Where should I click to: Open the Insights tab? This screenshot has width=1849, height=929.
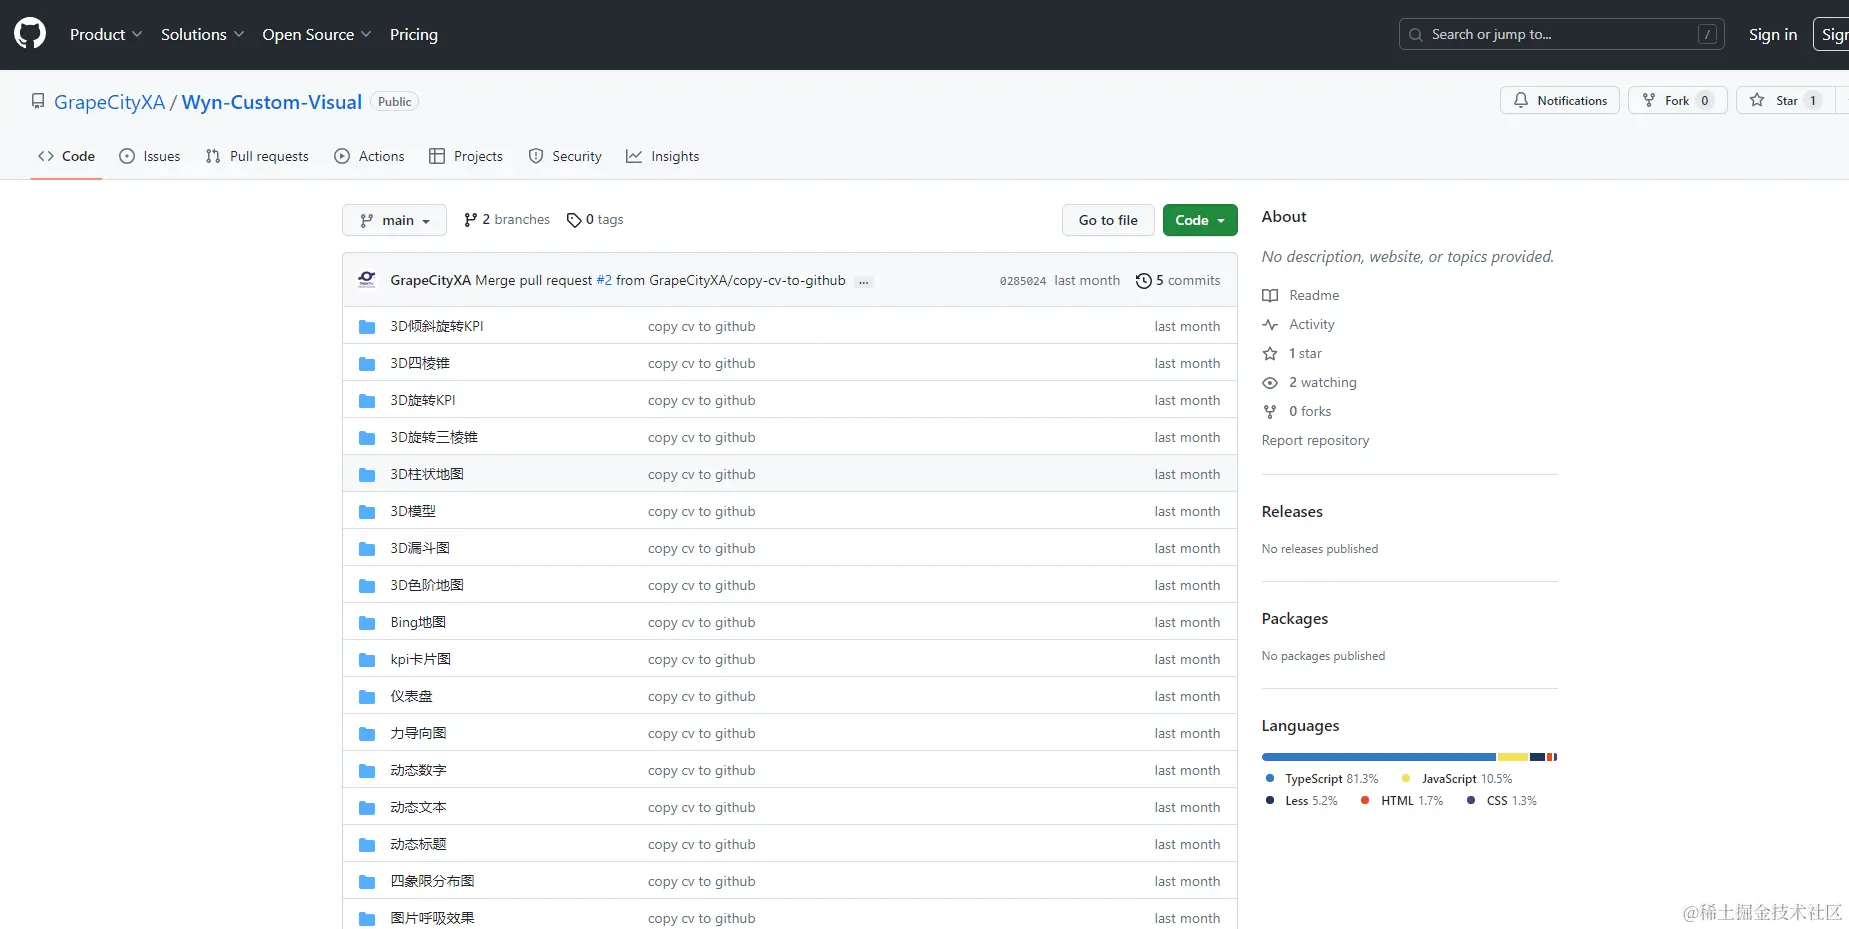662,156
